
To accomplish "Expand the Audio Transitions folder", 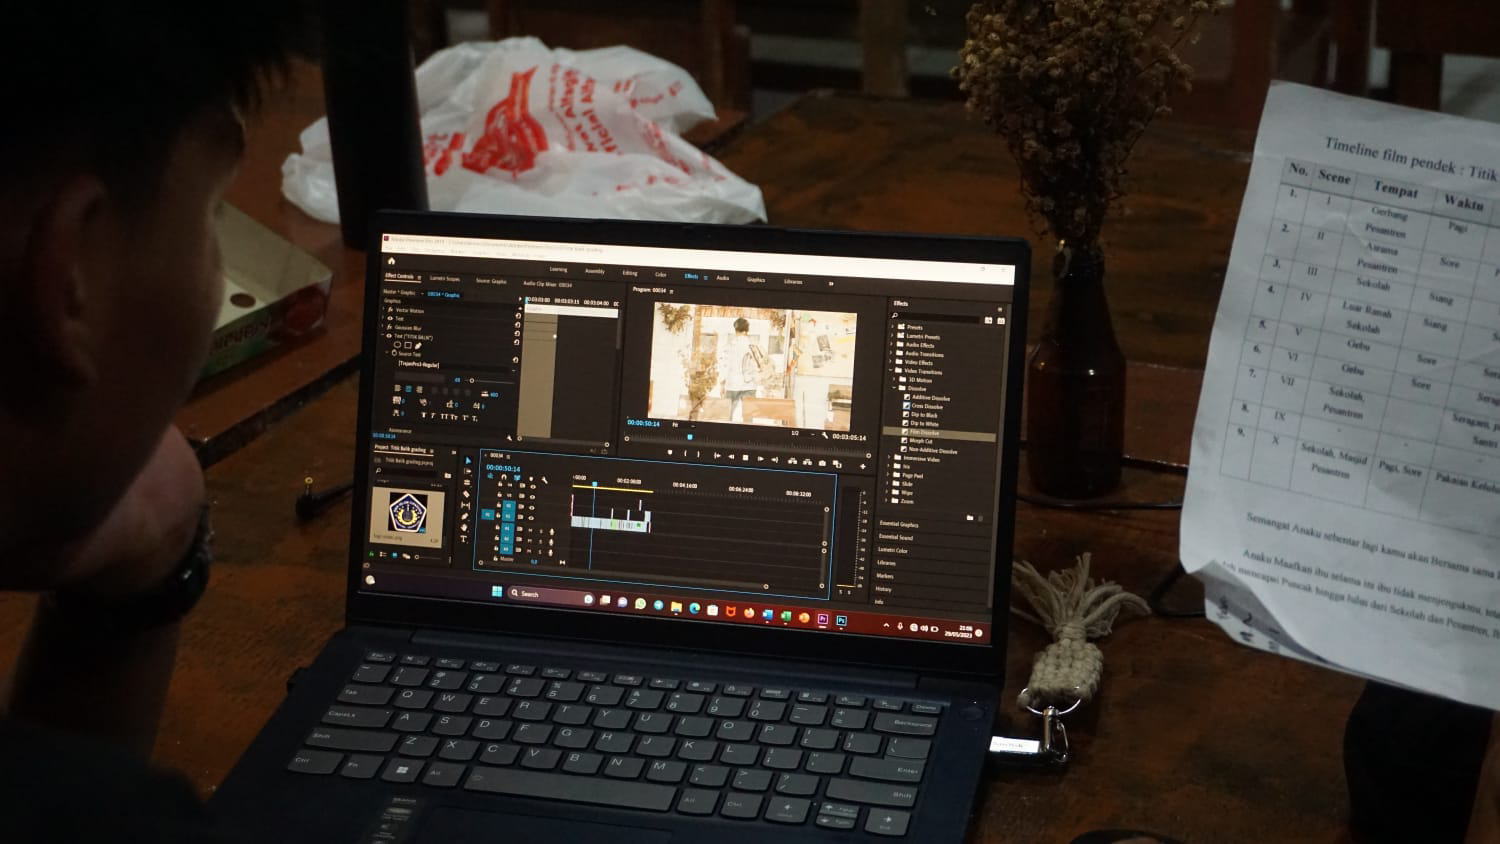I will pyautogui.click(x=891, y=353).
